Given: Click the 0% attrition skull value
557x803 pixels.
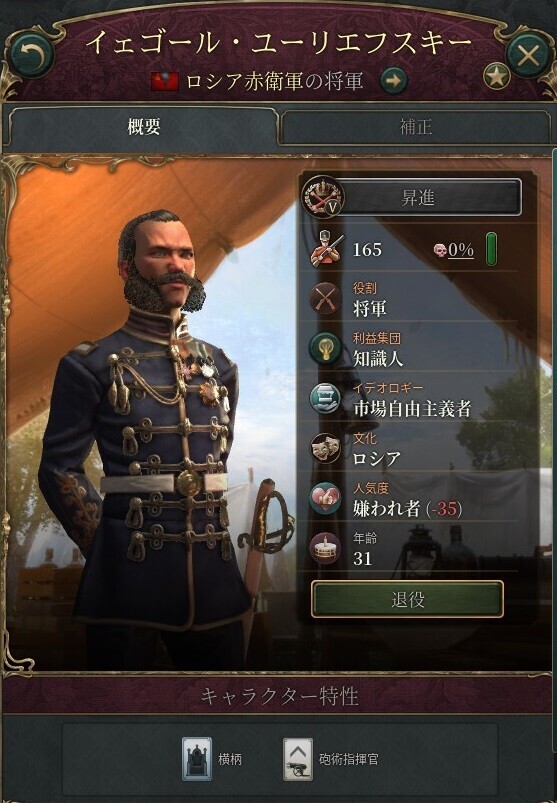Looking at the screenshot, I should 454,250.
